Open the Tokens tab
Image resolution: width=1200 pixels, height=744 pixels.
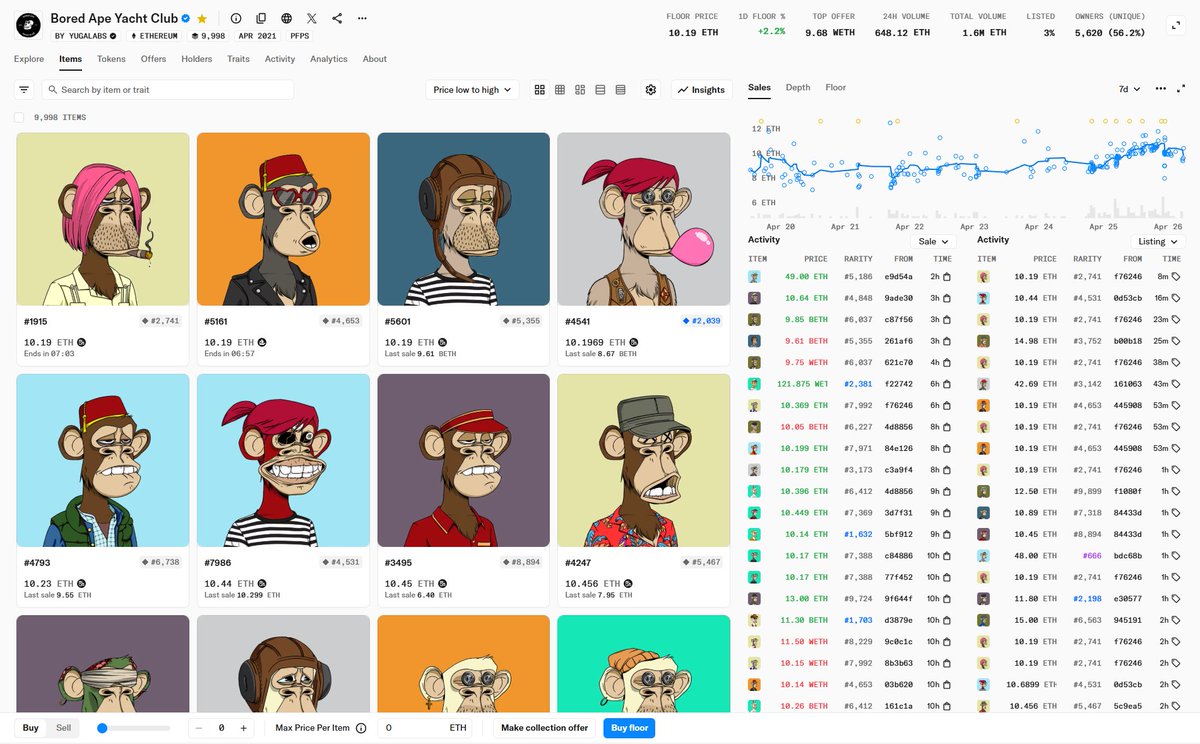pos(111,59)
